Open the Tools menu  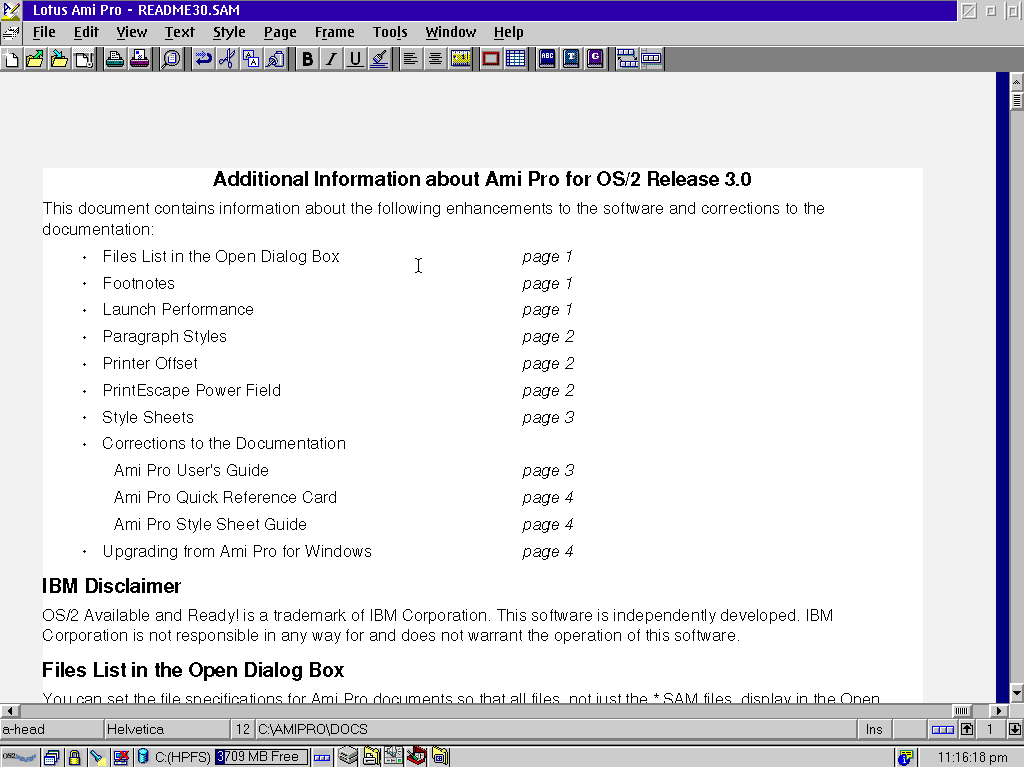390,32
